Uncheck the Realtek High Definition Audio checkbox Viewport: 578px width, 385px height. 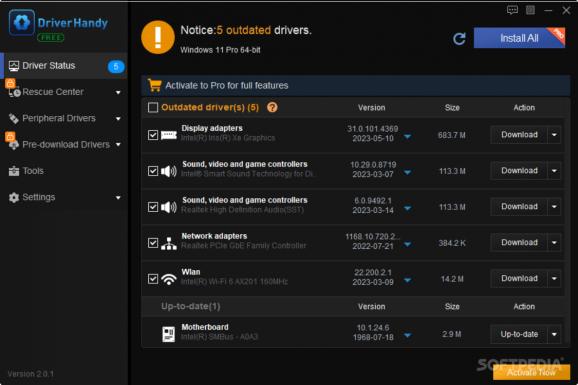point(153,207)
